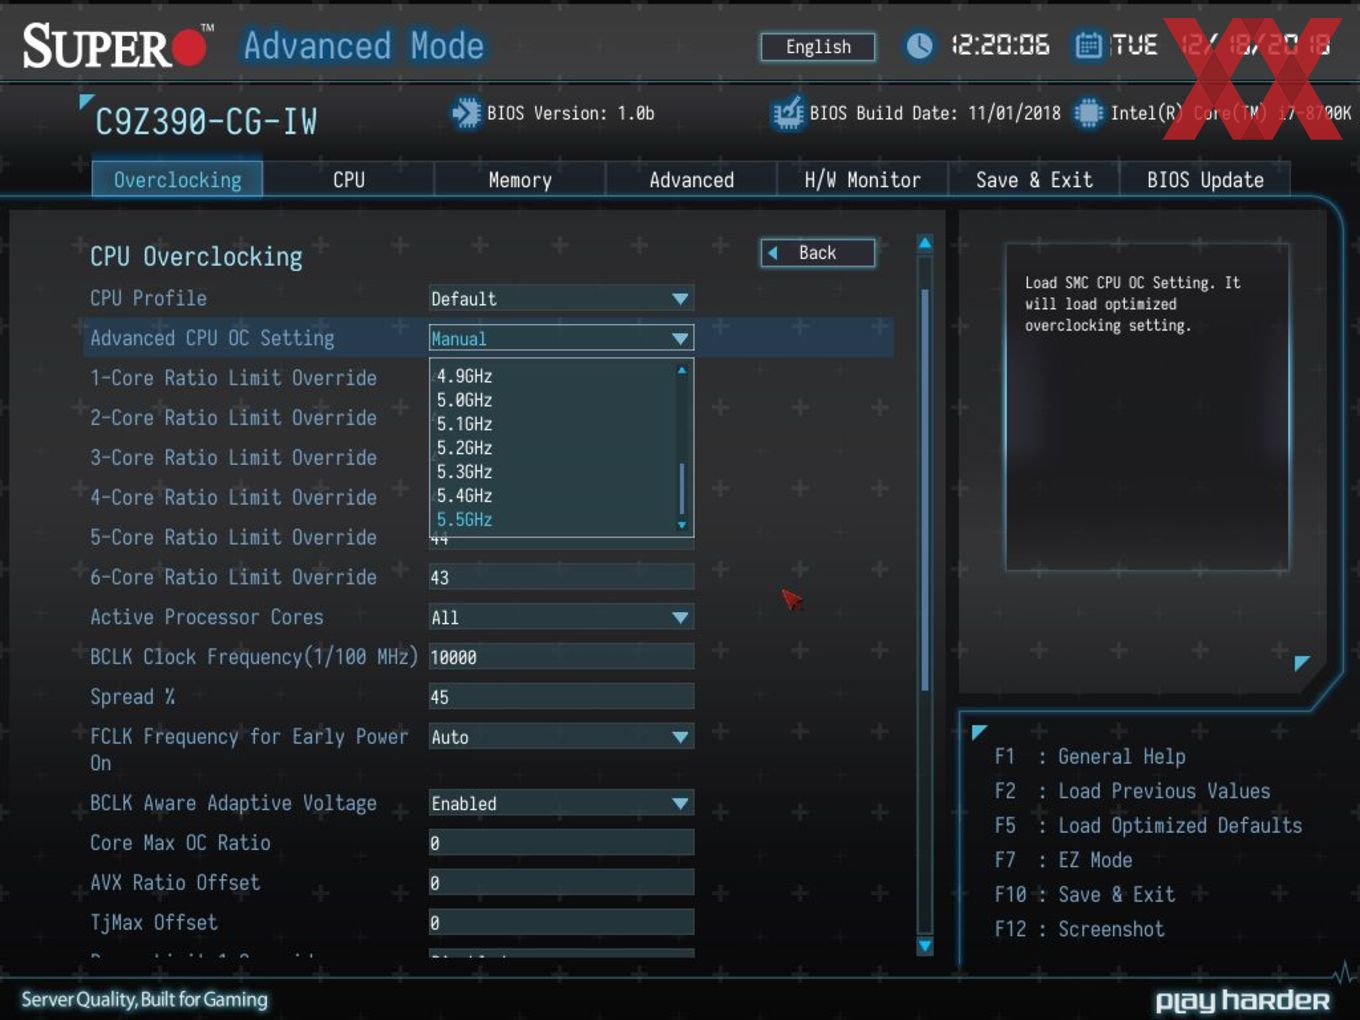Click the C9Z390-CG-IW board name
This screenshot has height=1020, width=1360.
[206, 122]
